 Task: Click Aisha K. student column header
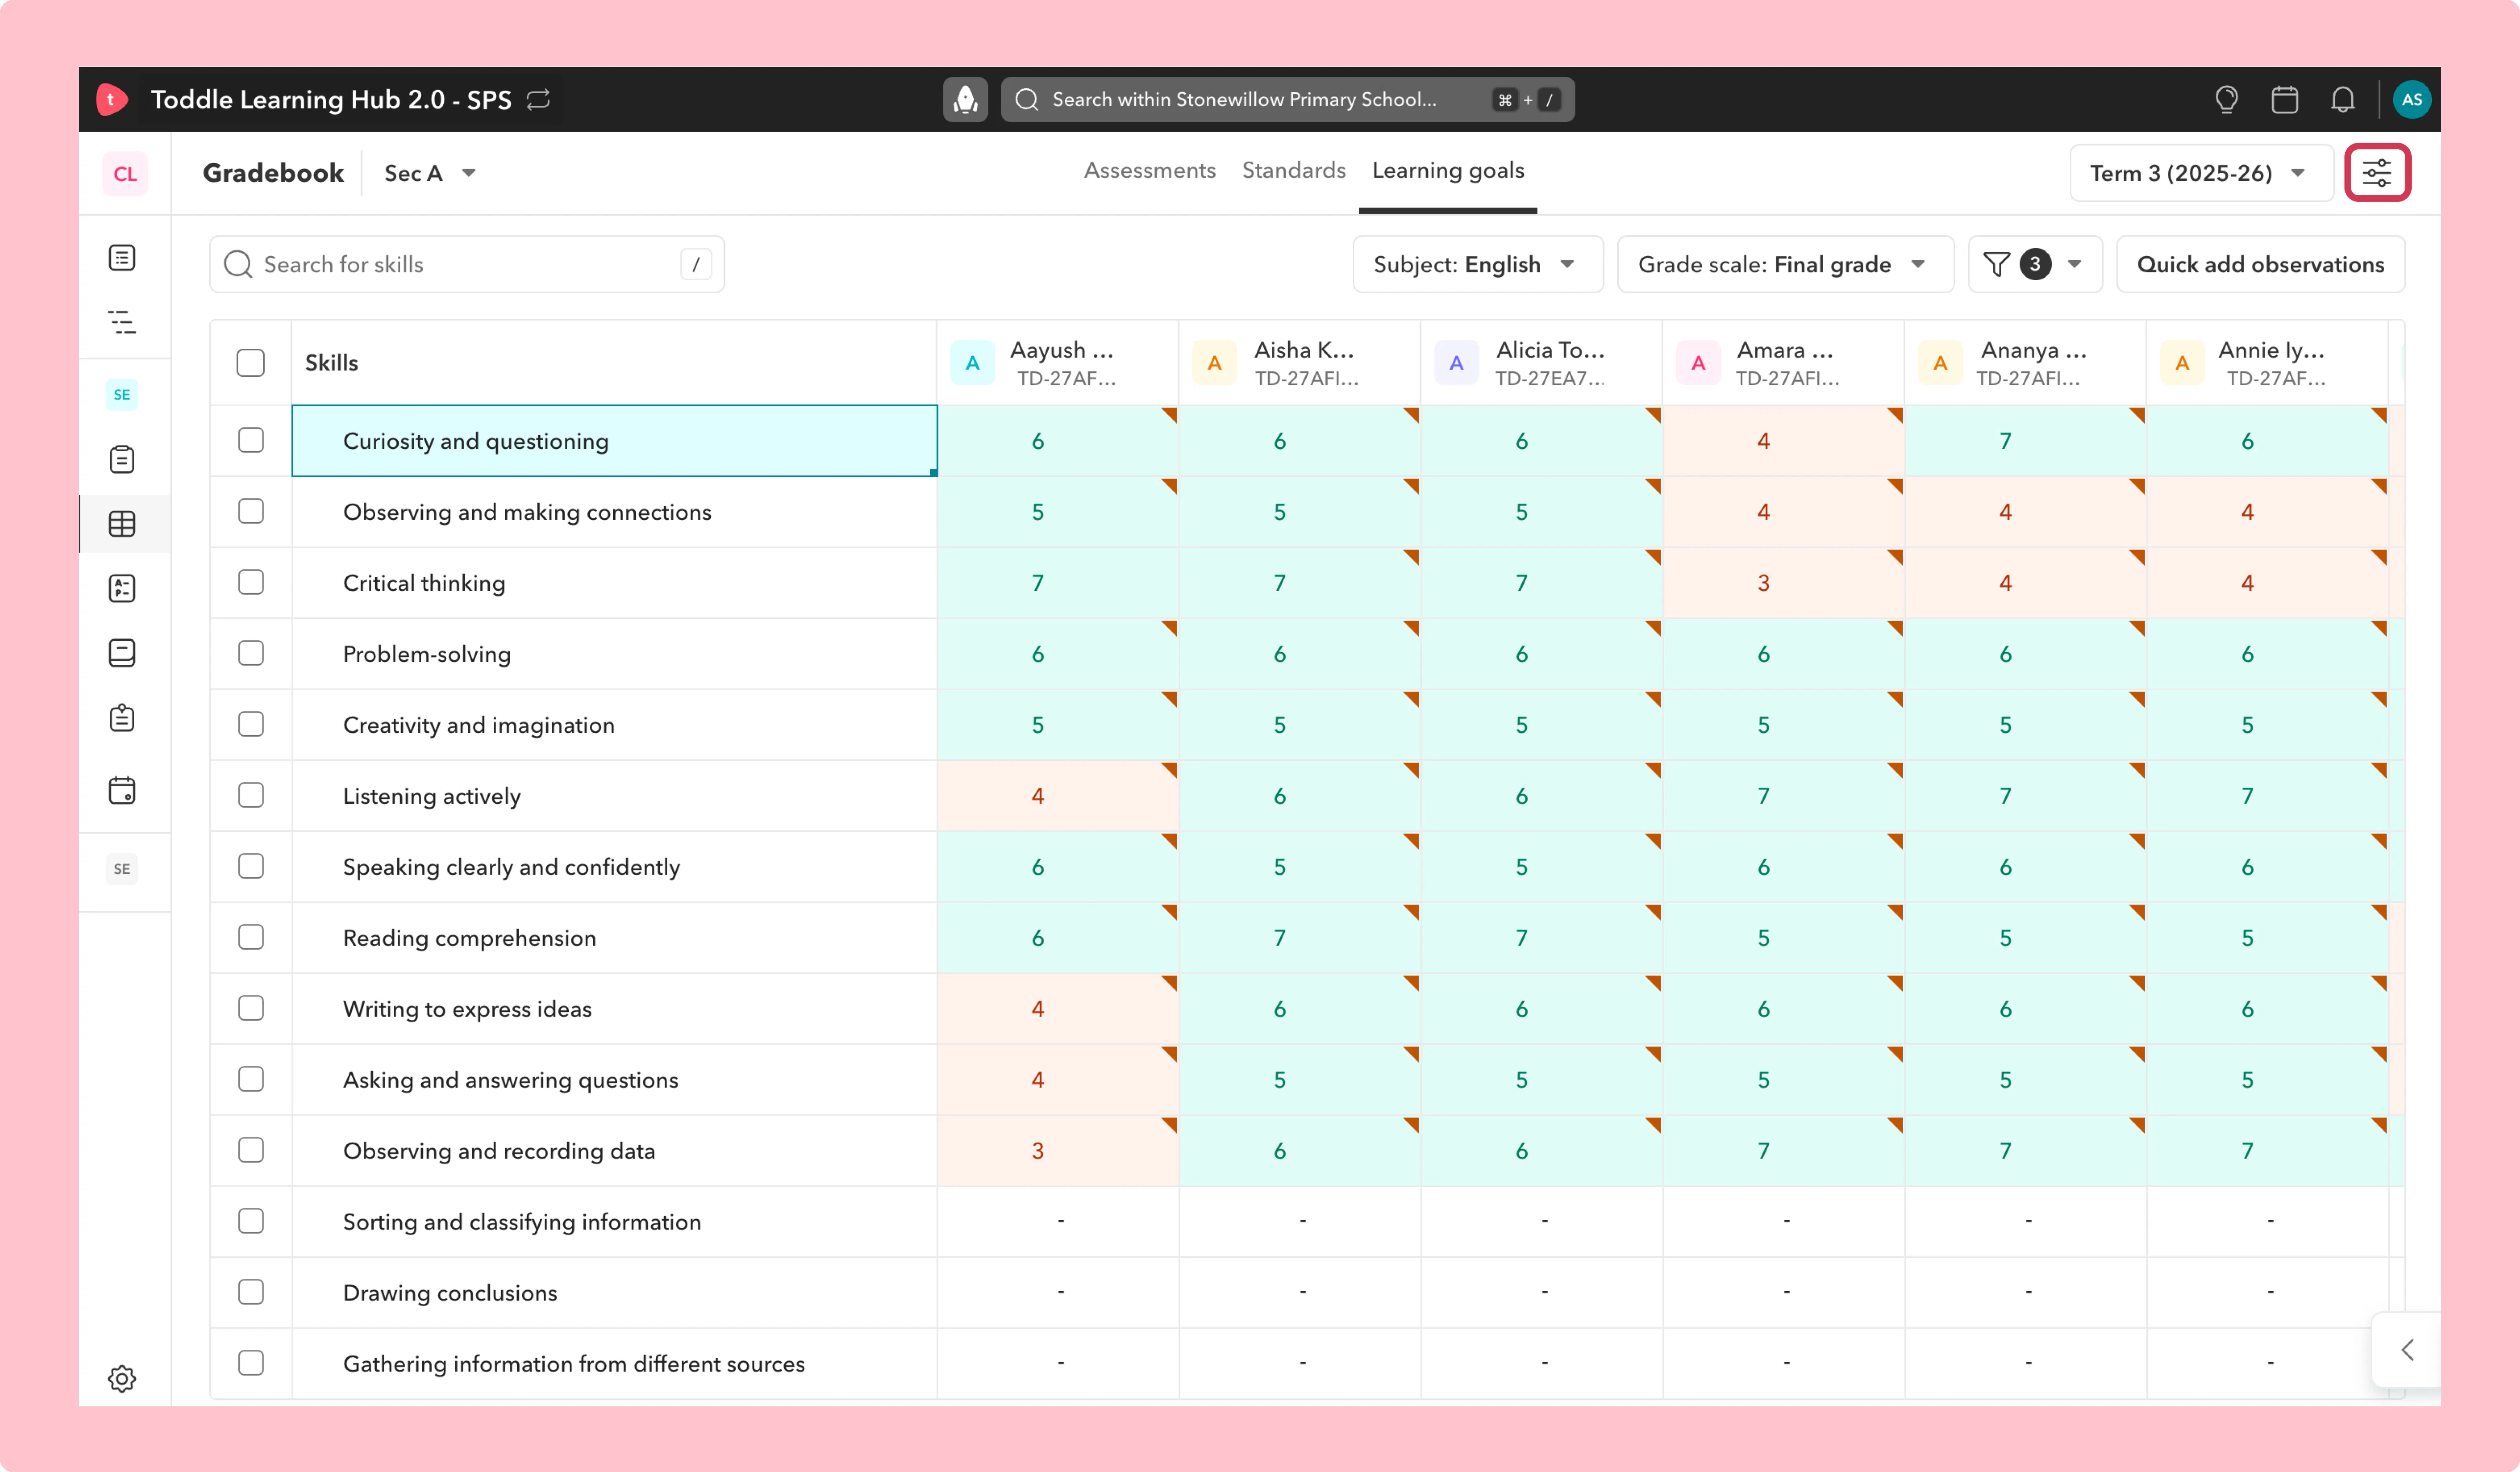(1300, 363)
